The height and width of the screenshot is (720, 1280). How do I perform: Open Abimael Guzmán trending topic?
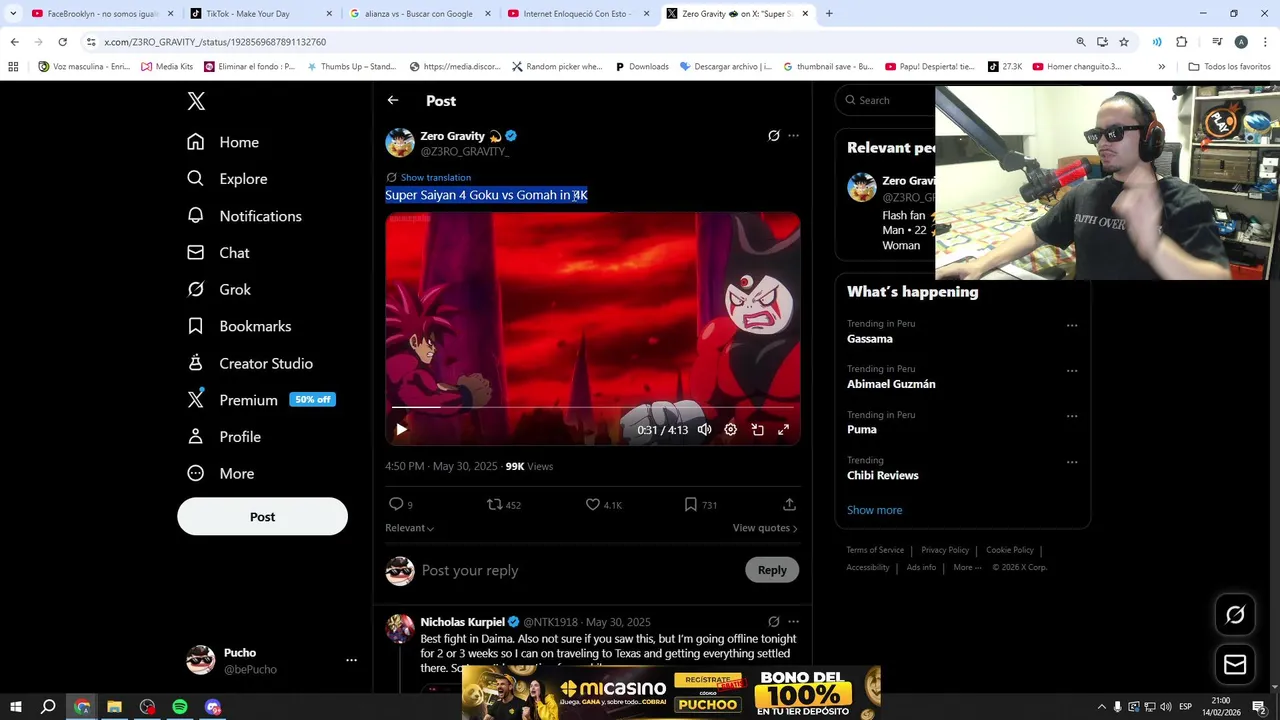point(891,384)
